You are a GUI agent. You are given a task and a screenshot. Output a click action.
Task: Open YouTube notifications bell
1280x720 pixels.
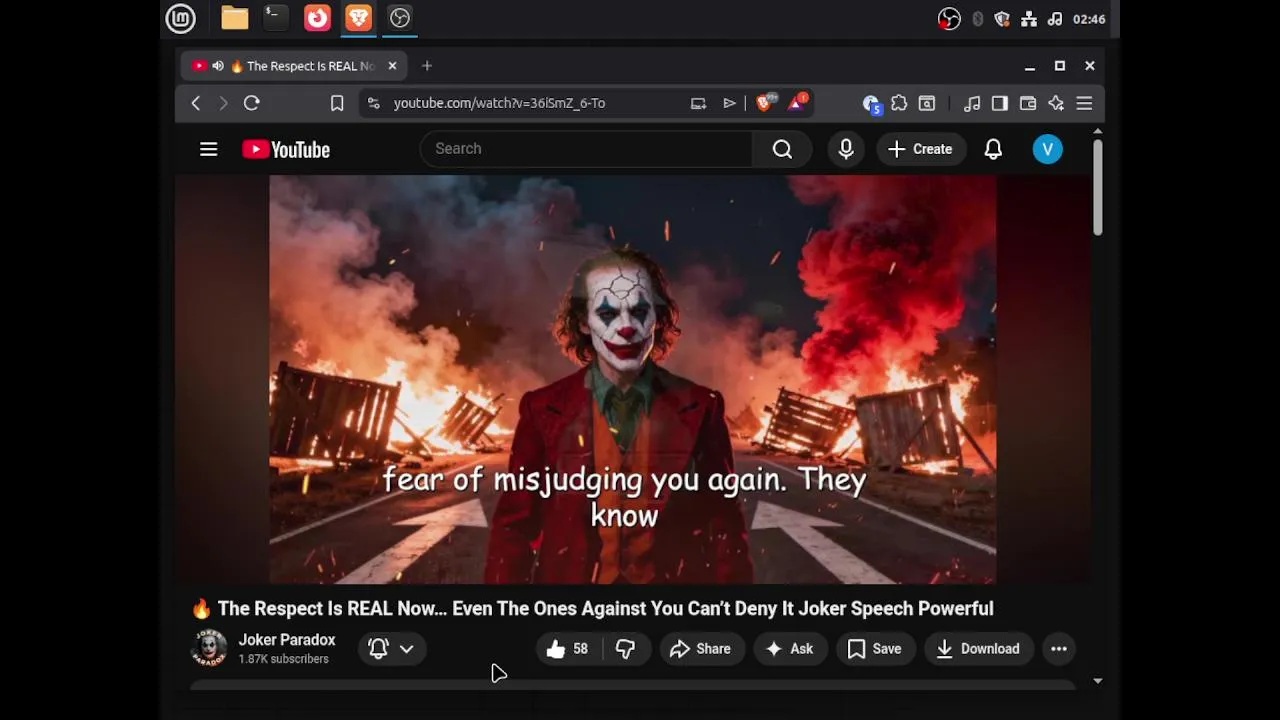coord(993,149)
